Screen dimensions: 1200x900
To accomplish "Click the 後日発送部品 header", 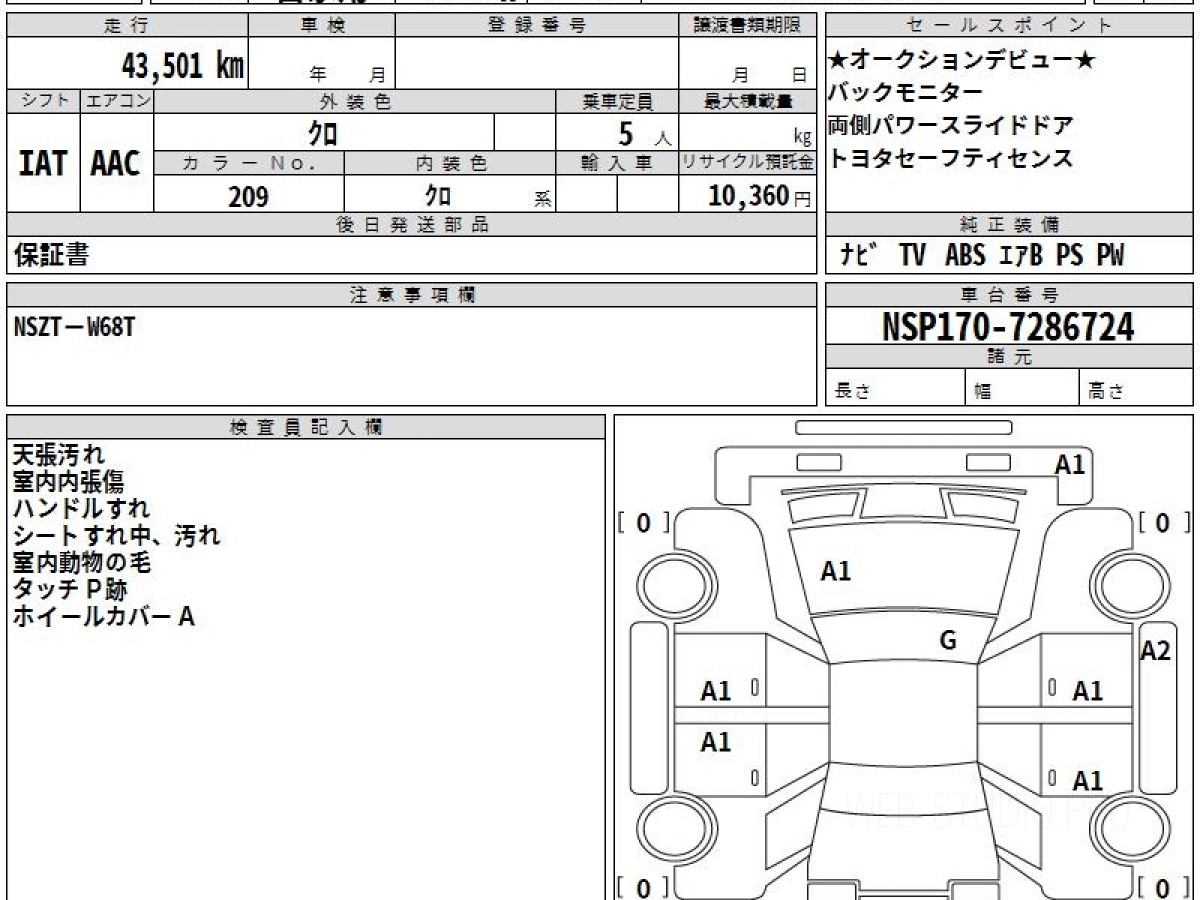I will pos(412,225).
